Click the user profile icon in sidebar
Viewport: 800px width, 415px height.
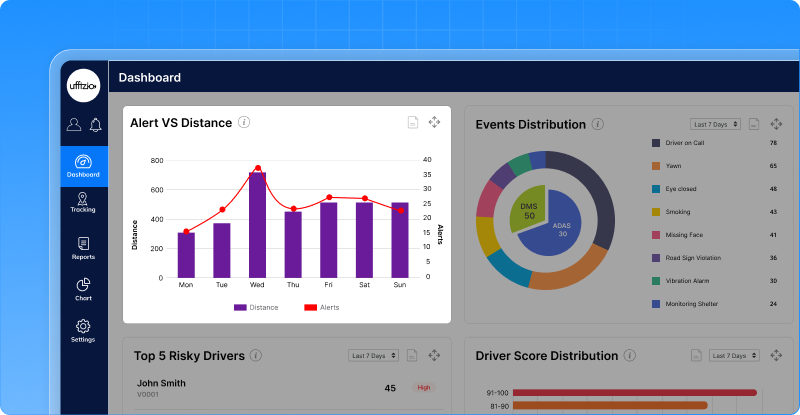(74, 125)
